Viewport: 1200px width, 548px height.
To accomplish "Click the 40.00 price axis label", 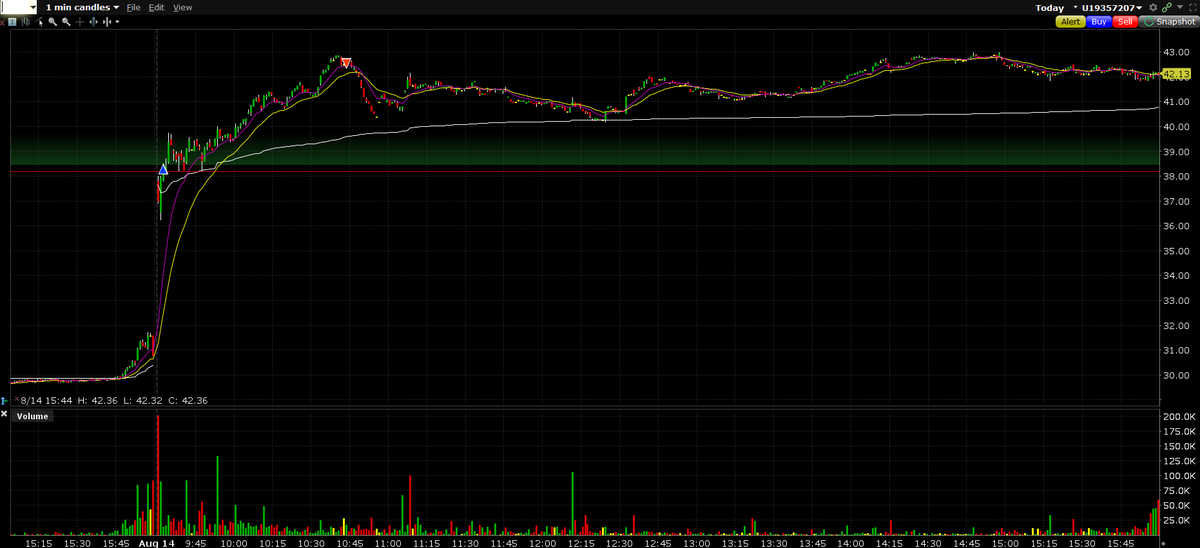I will tap(1174, 127).
